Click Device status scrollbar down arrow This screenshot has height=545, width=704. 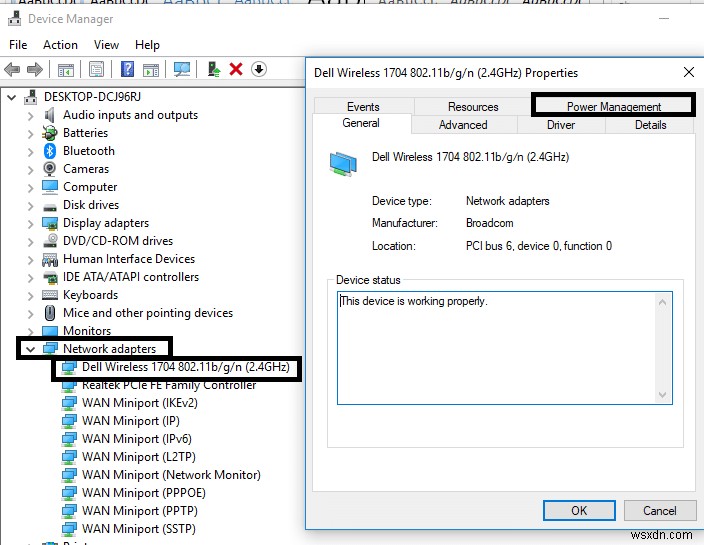pyautogui.click(x=662, y=395)
